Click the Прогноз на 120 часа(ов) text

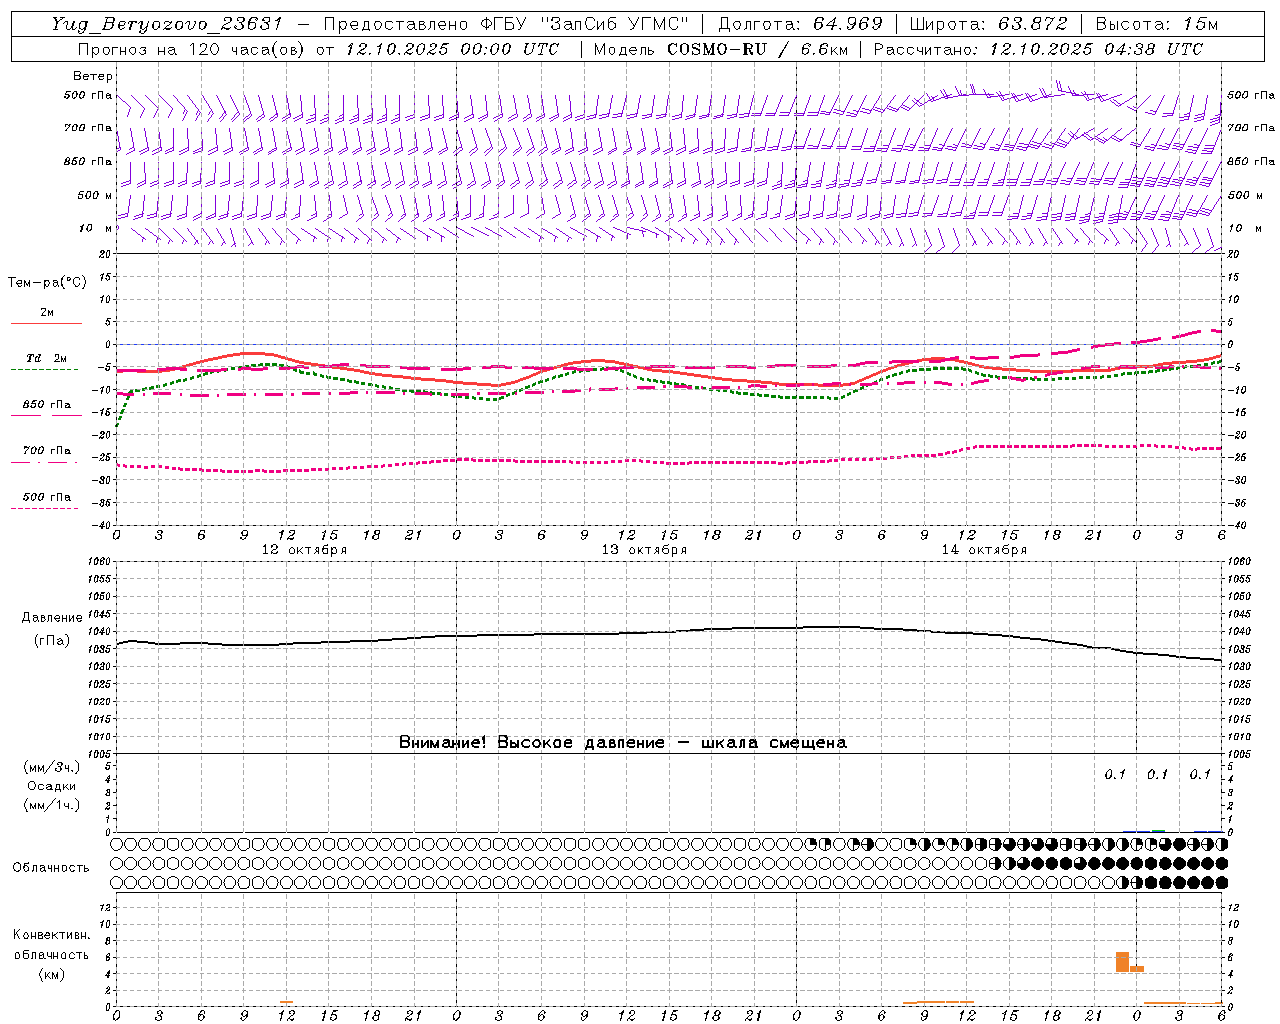coord(192,49)
